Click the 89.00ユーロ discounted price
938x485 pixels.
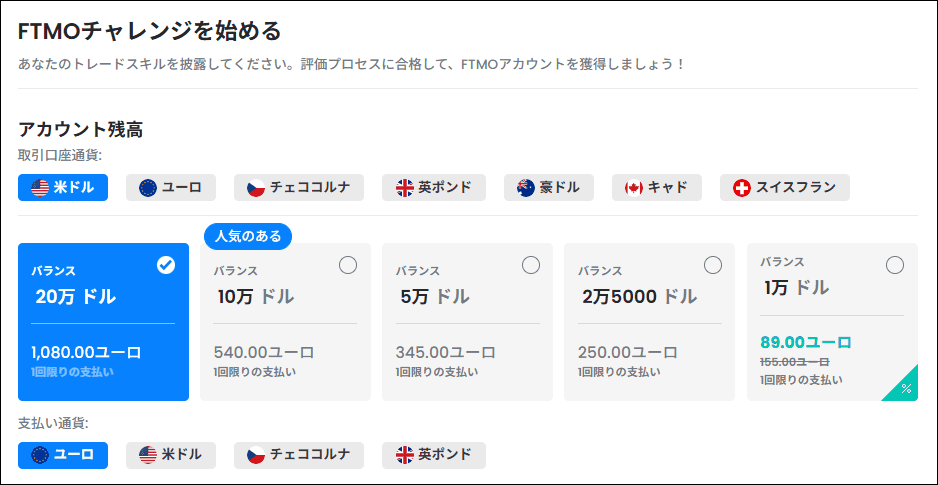(806, 343)
